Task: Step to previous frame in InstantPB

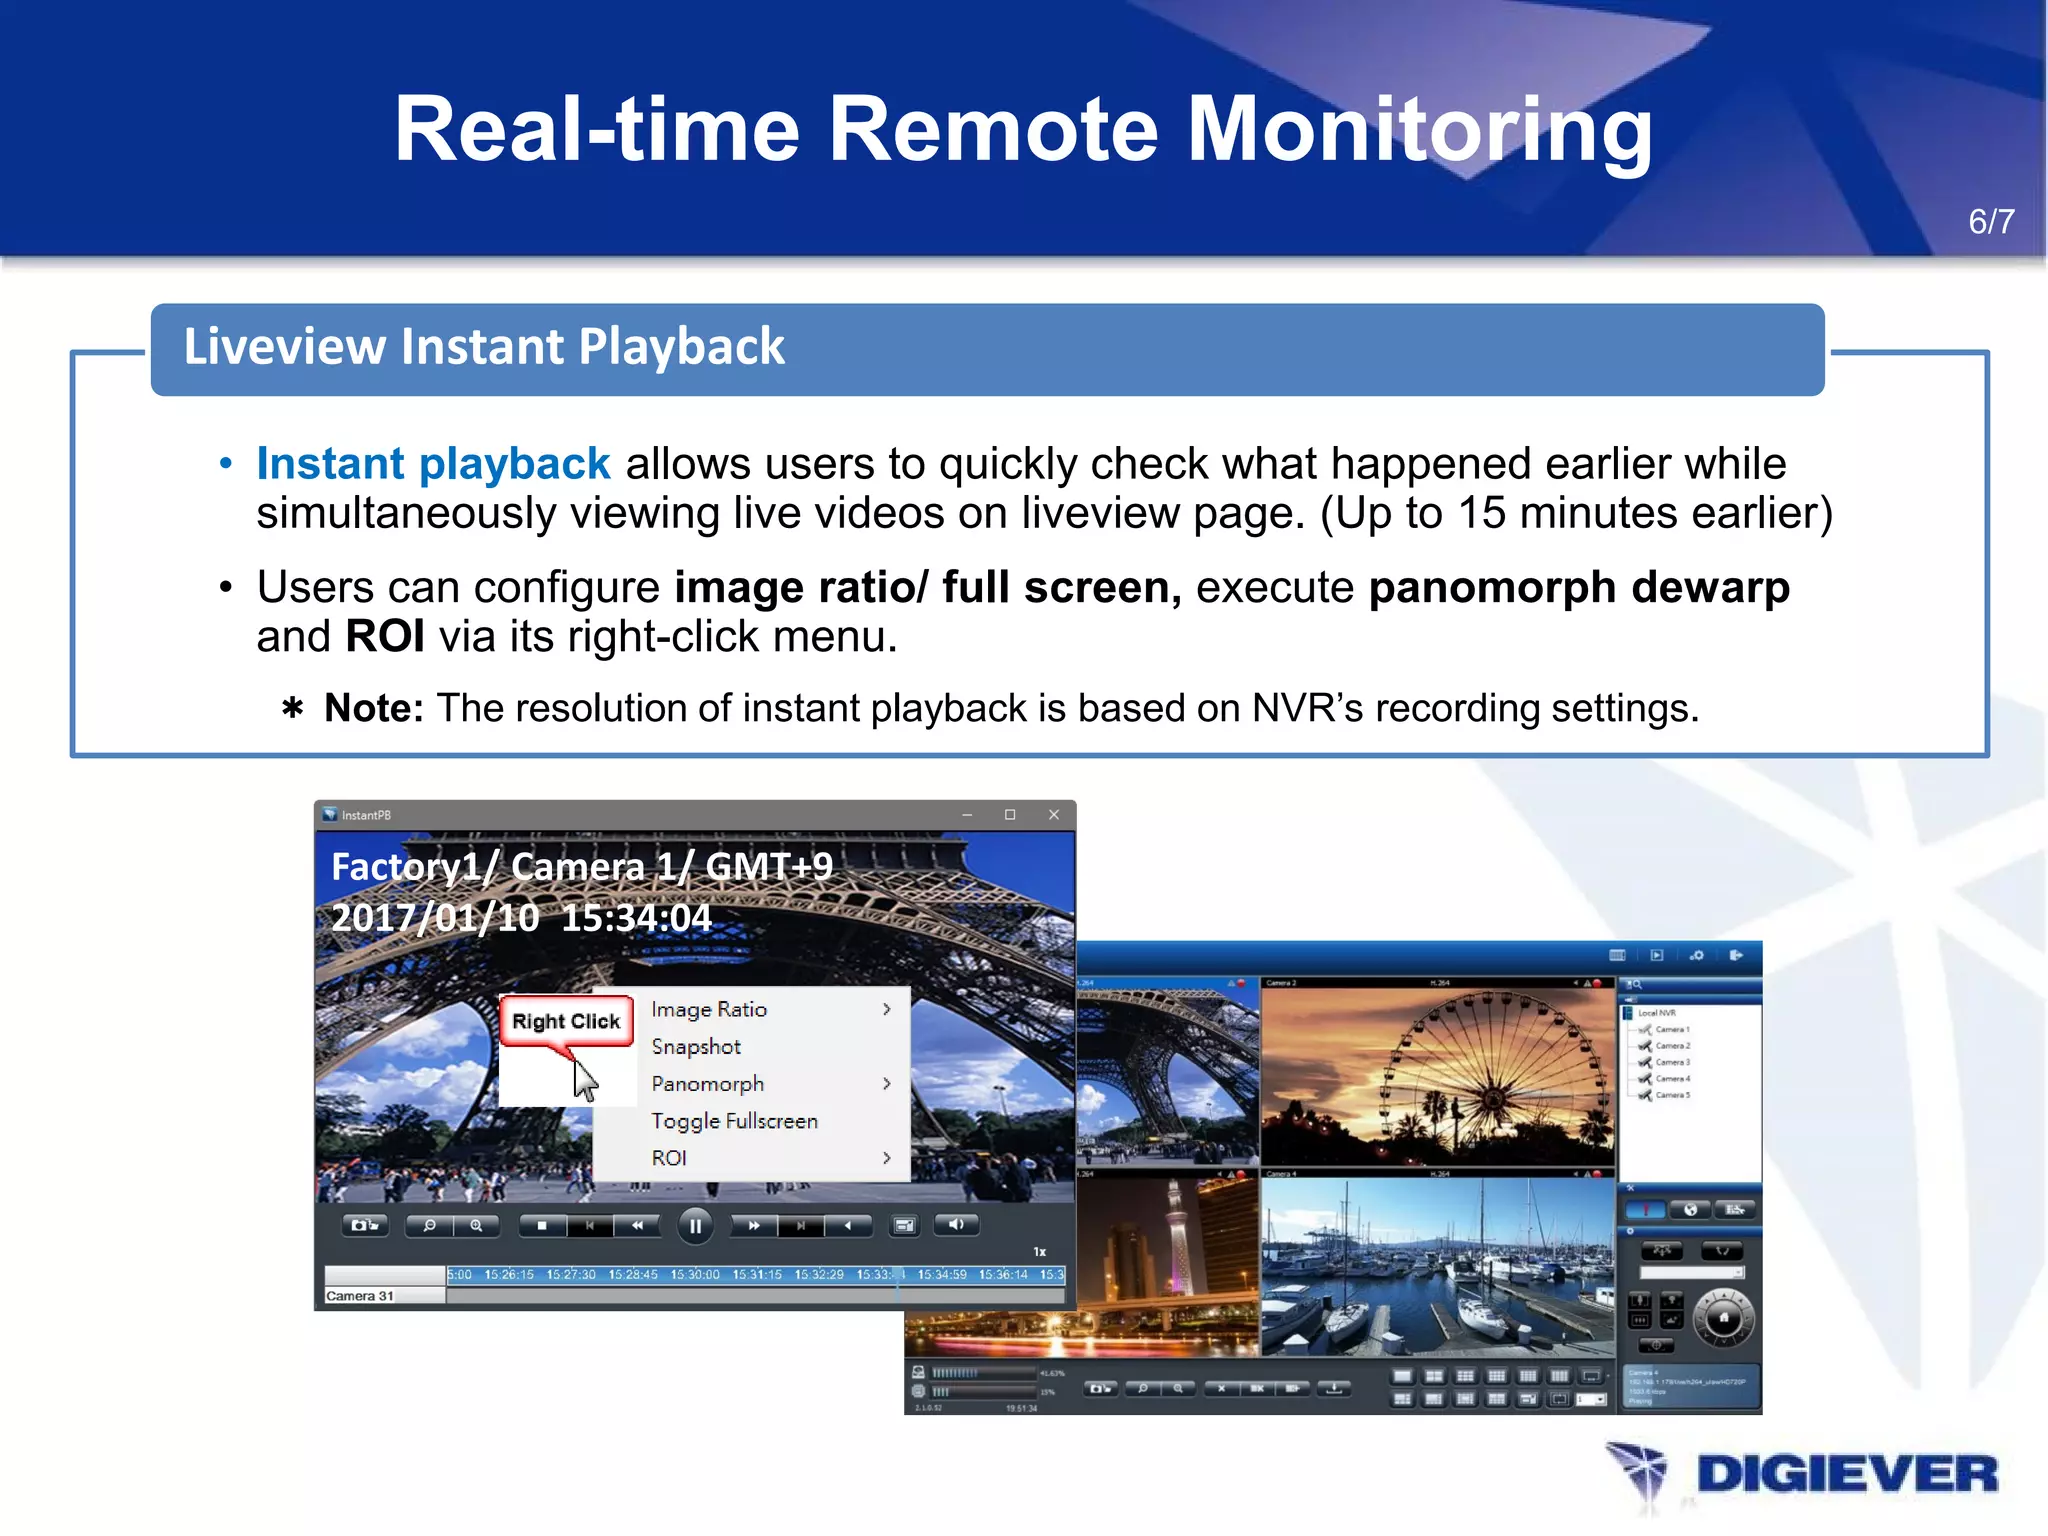Action: [590, 1225]
